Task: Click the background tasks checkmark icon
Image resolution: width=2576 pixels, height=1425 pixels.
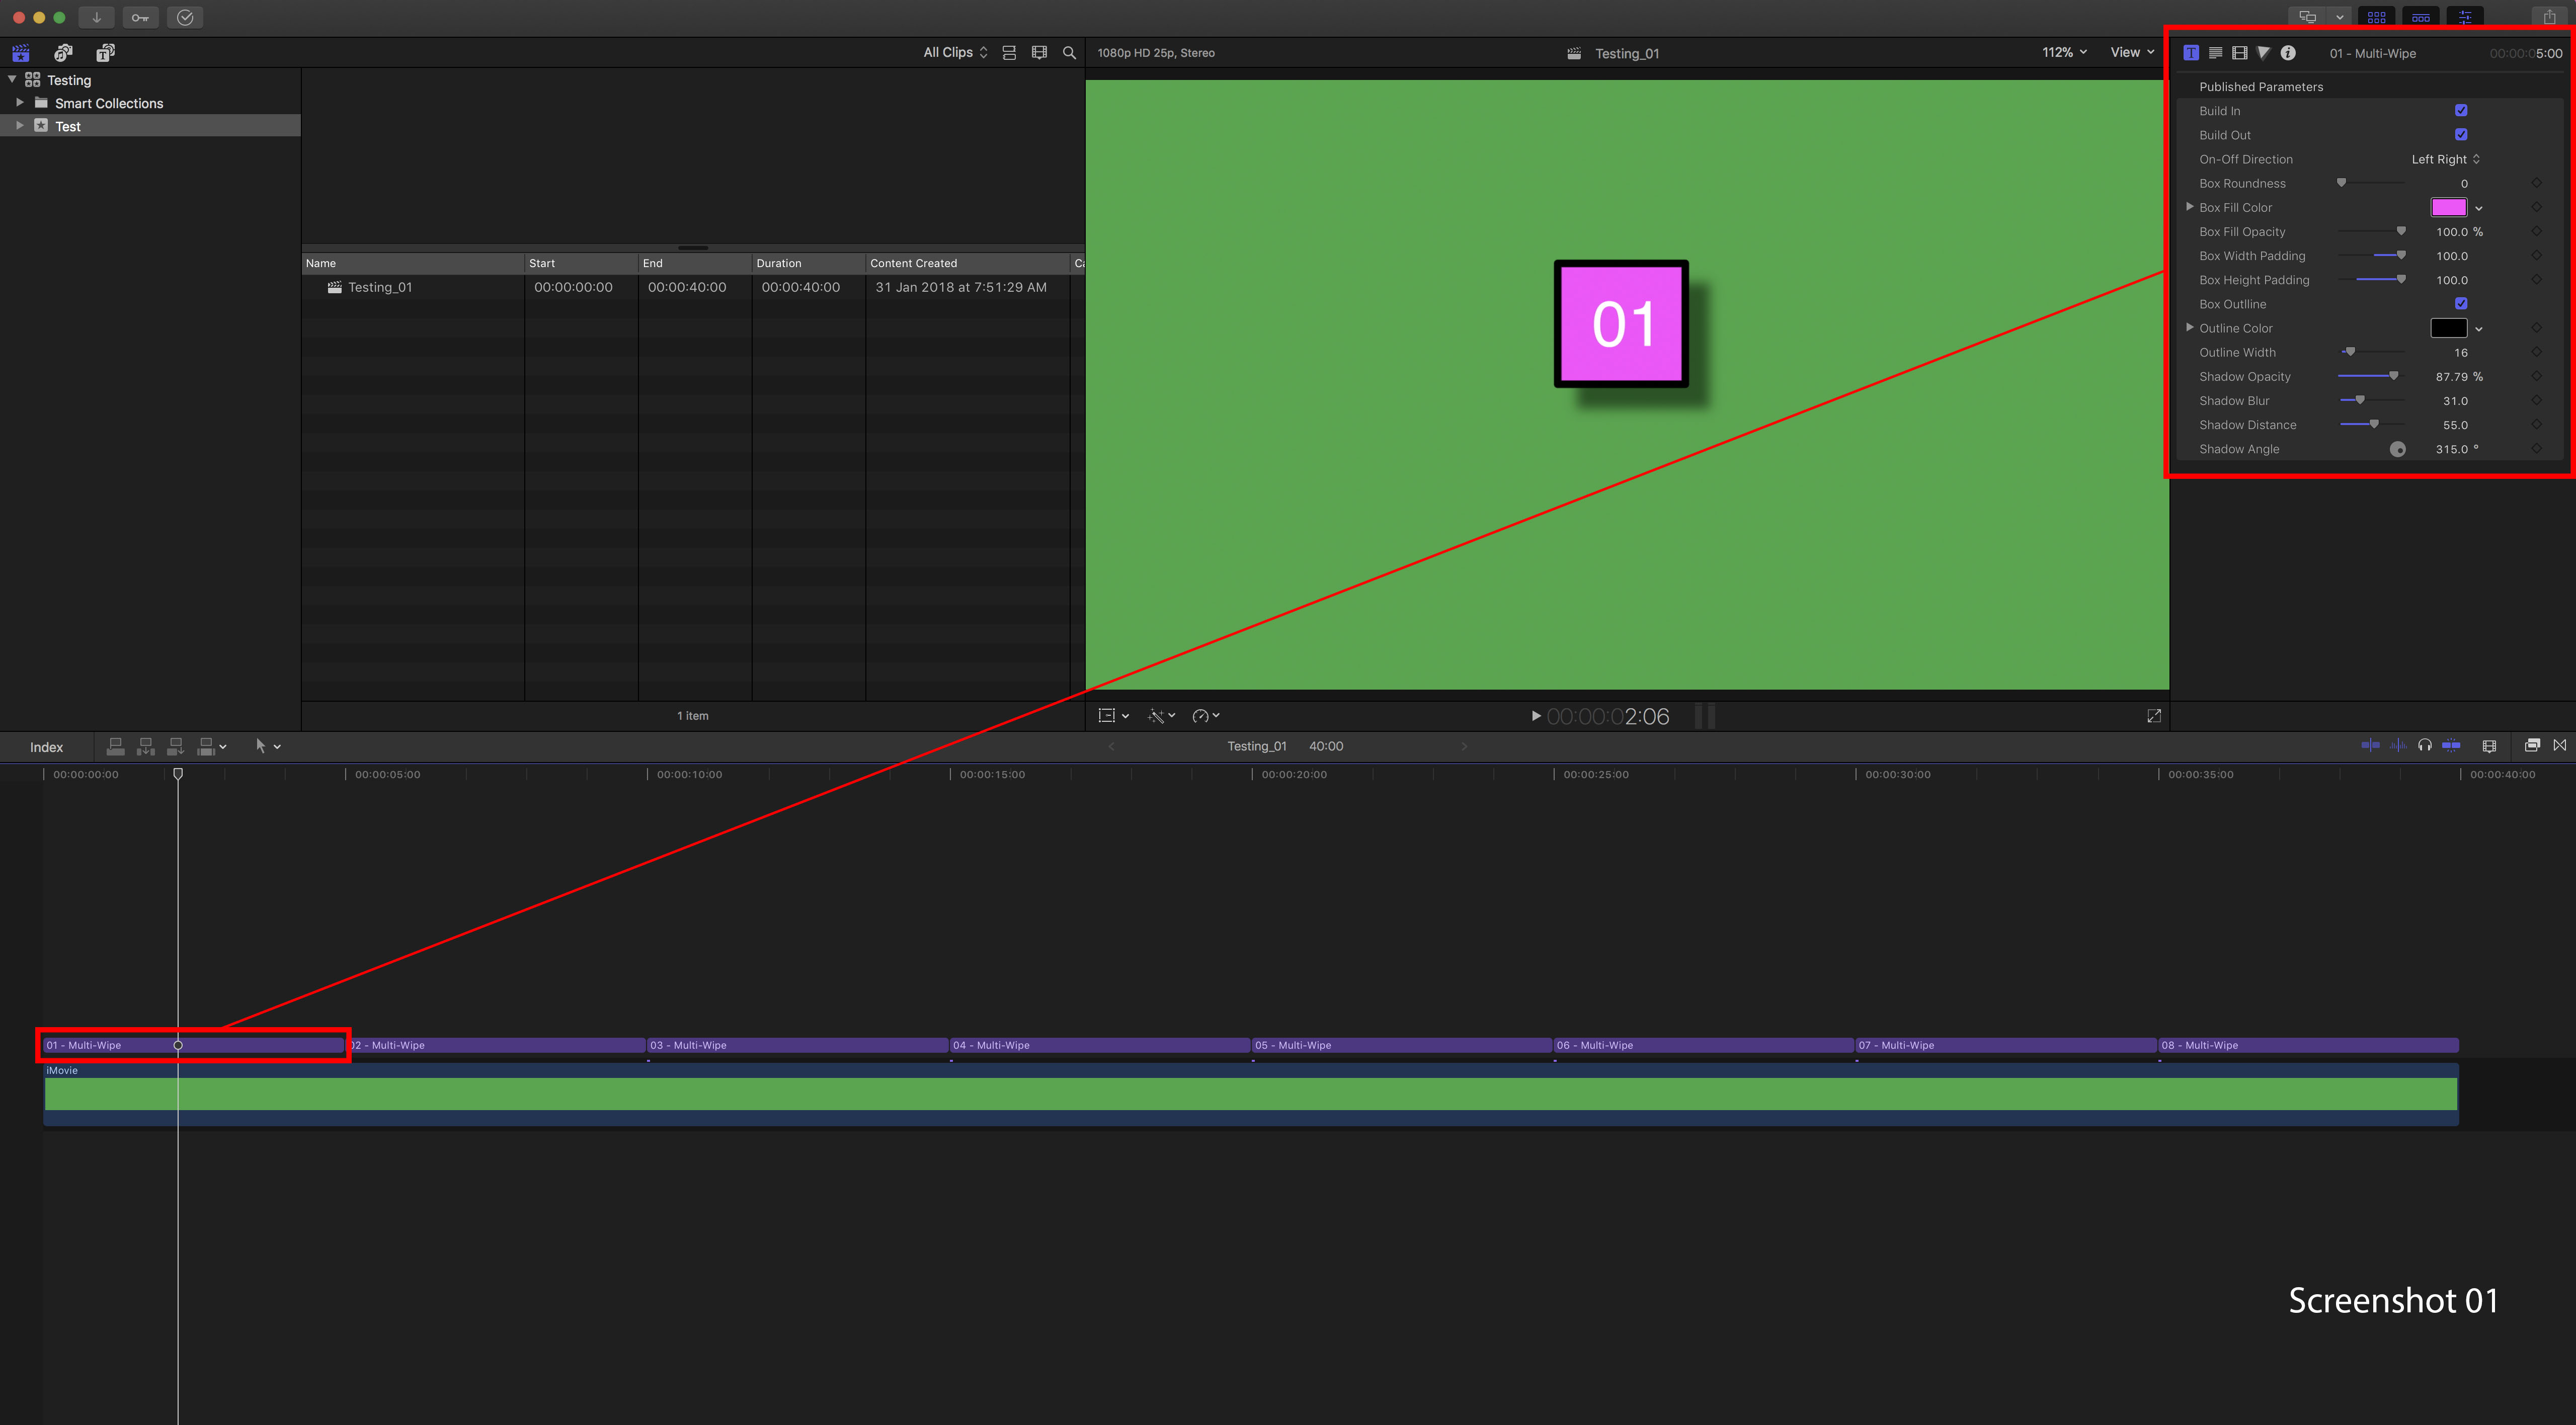Action: 185,17
